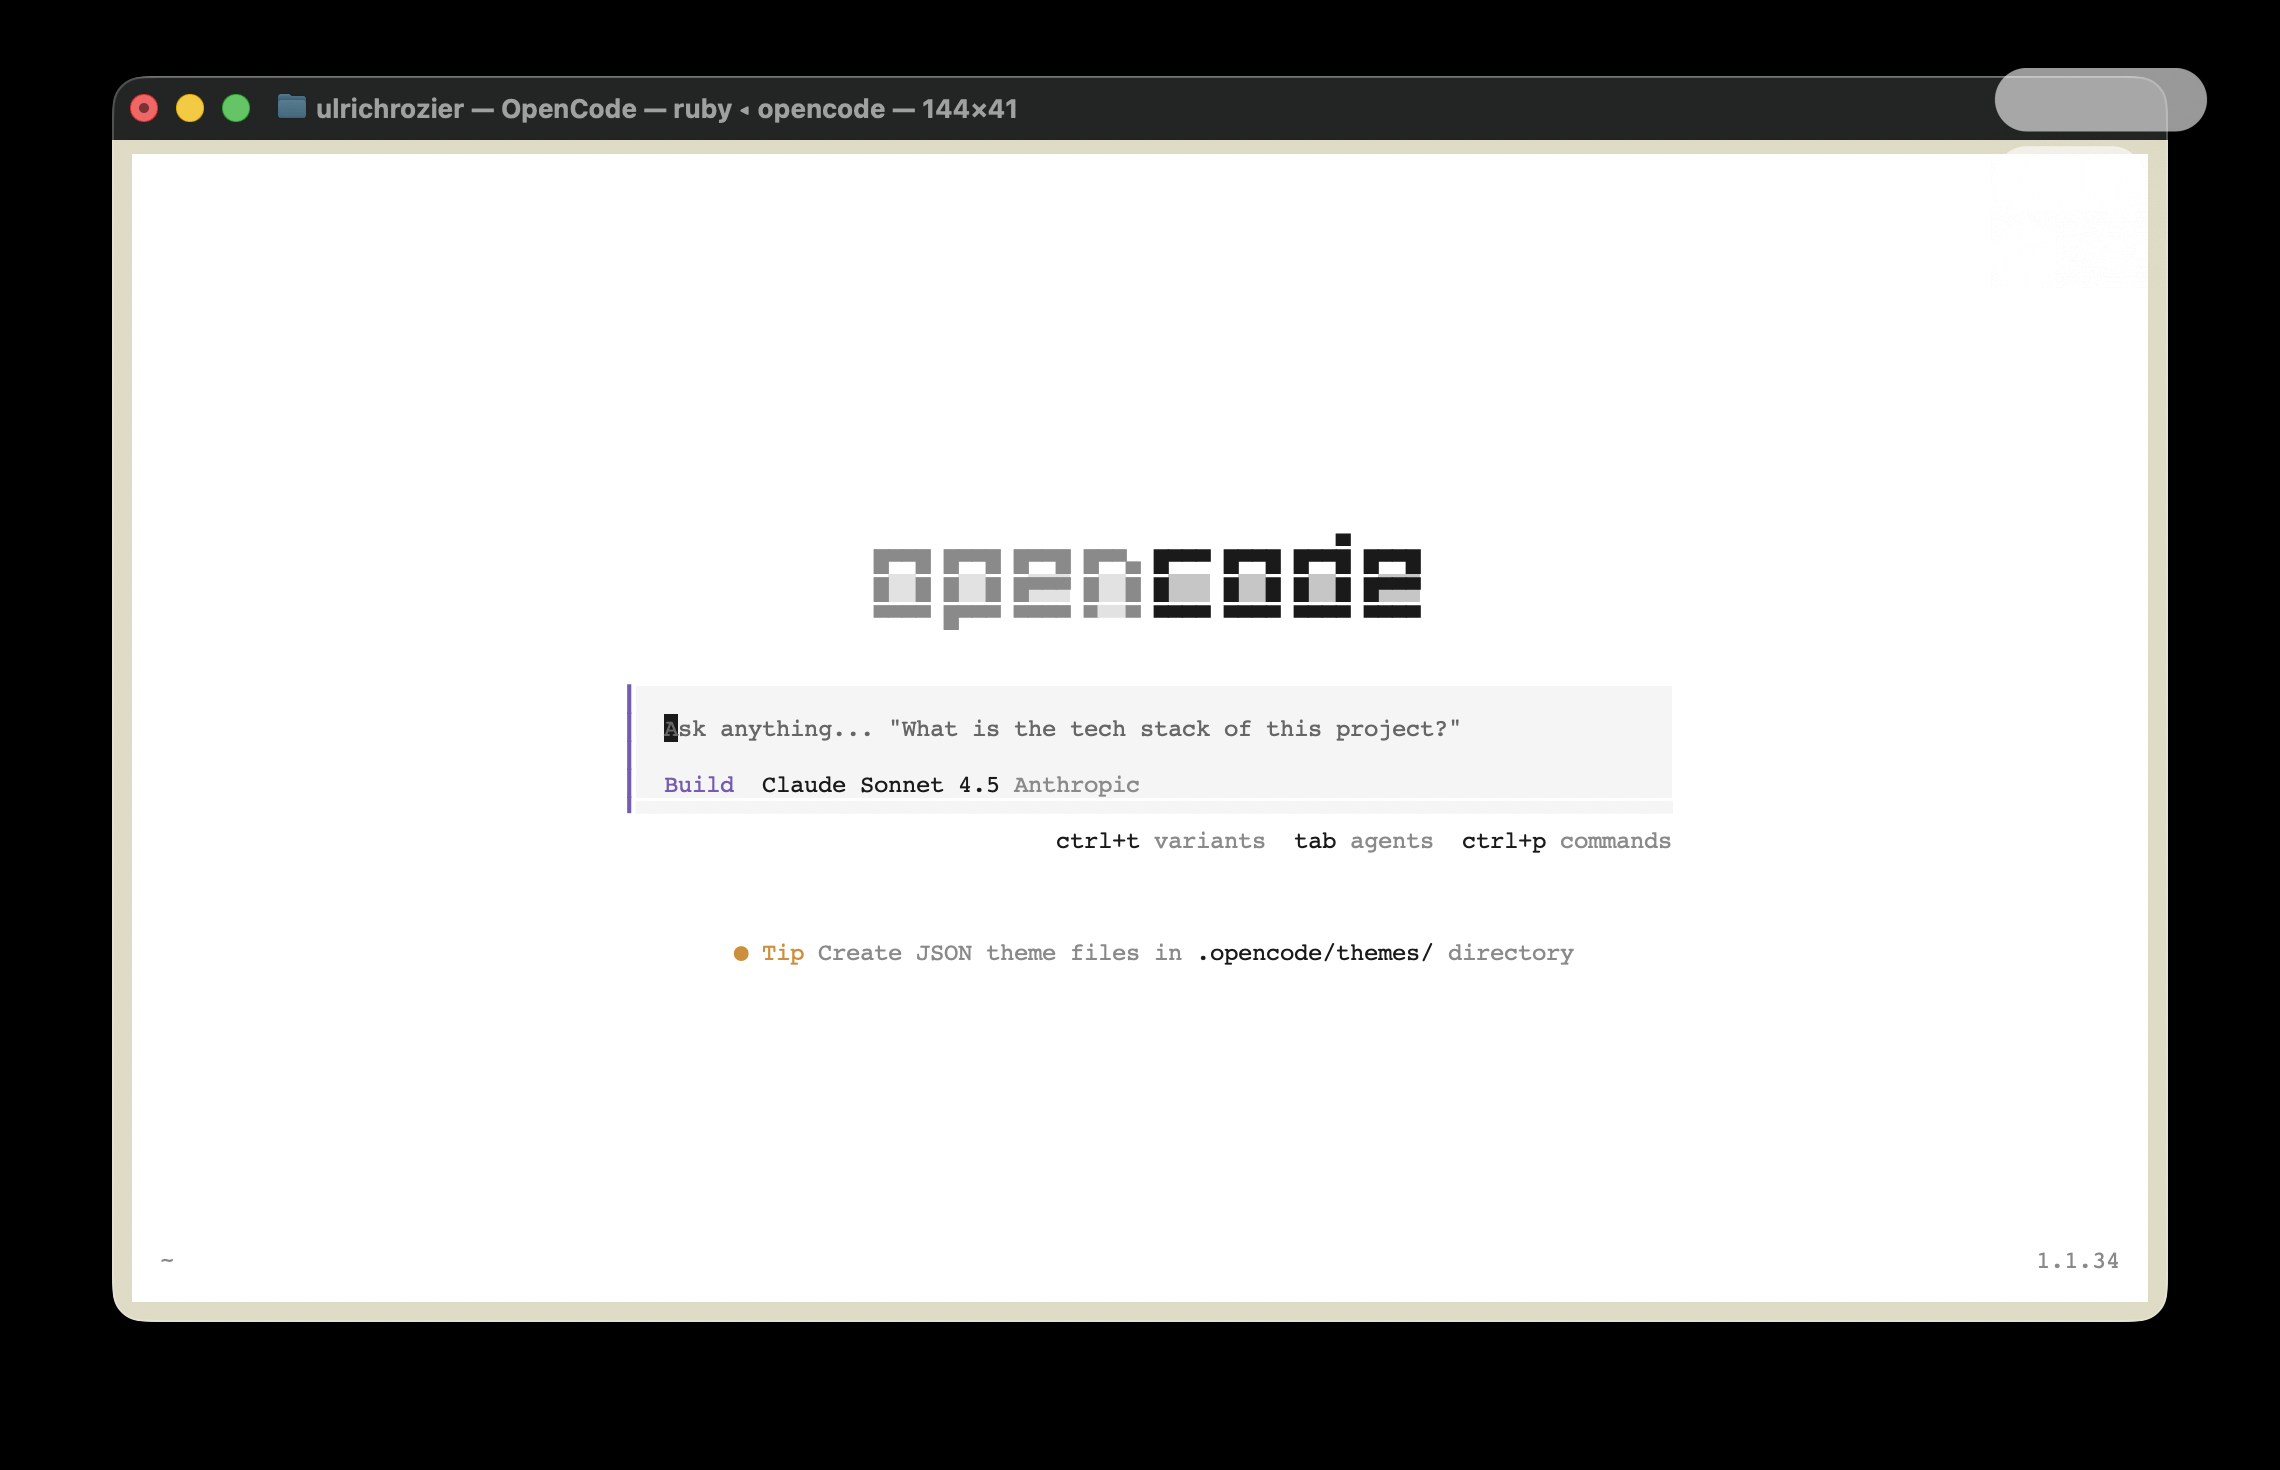Click the orange Tip label
The width and height of the screenshot is (2280, 1470).
pos(783,953)
